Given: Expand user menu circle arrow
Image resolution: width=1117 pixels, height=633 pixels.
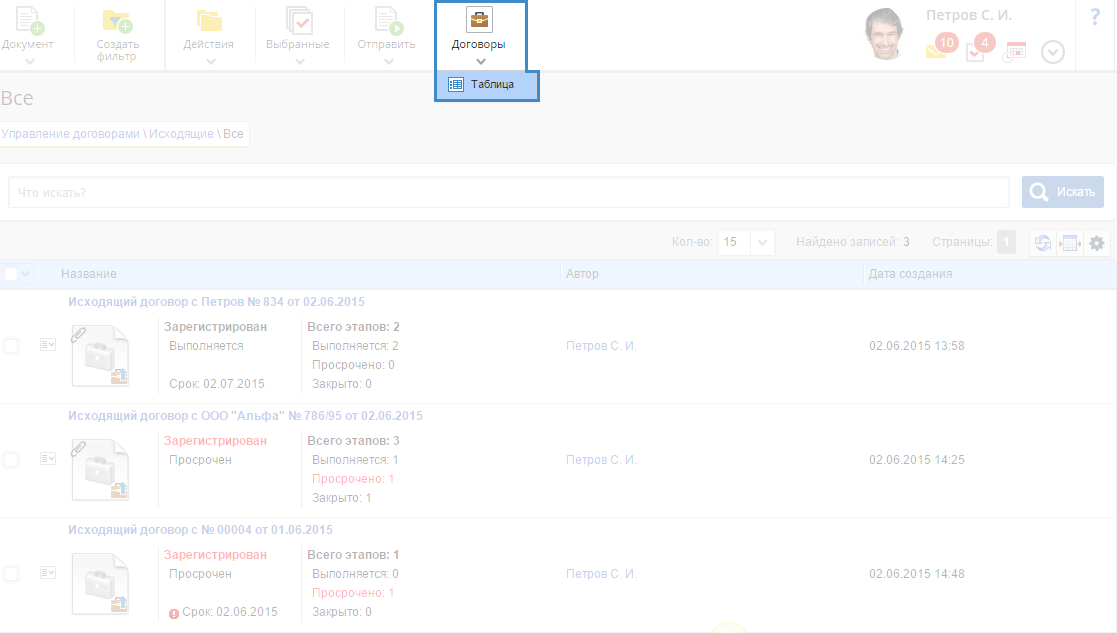Looking at the screenshot, I should [1052, 52].
